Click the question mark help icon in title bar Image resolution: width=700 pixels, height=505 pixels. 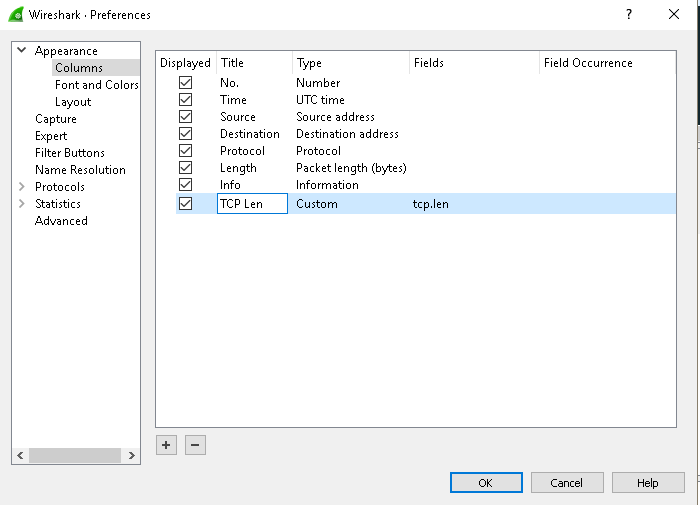pos(629,14)
